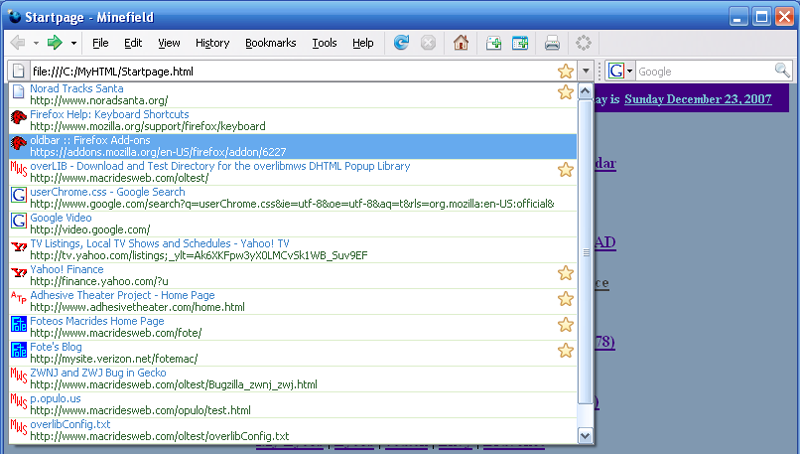Click the Fote favicon beside Foteos Macrides Home Page
Viewport: 800px width, 454px height.
click(19, 324)
